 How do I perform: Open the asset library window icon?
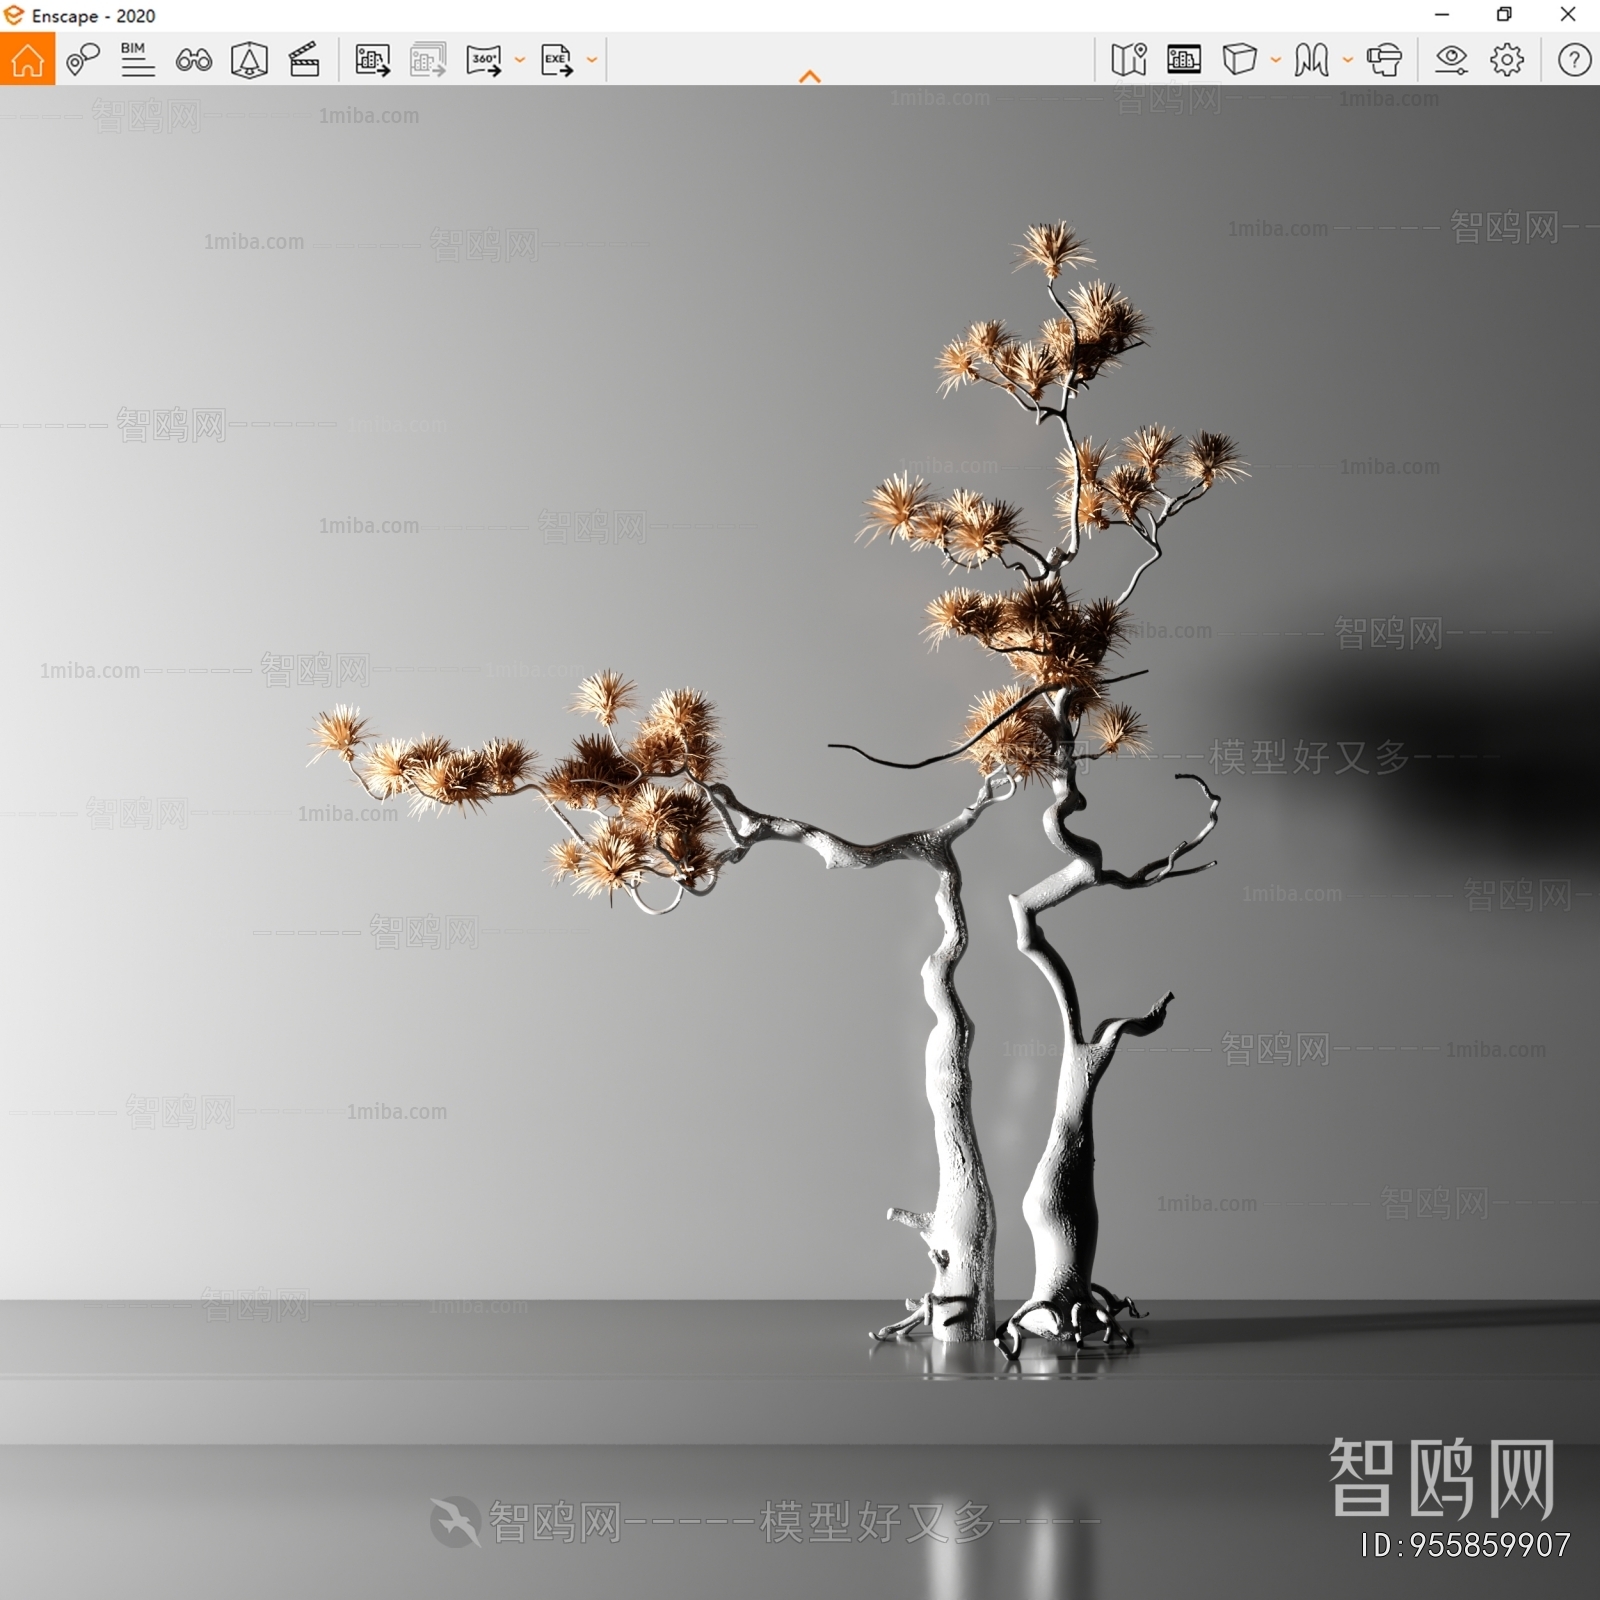(x=1184, y=60)
